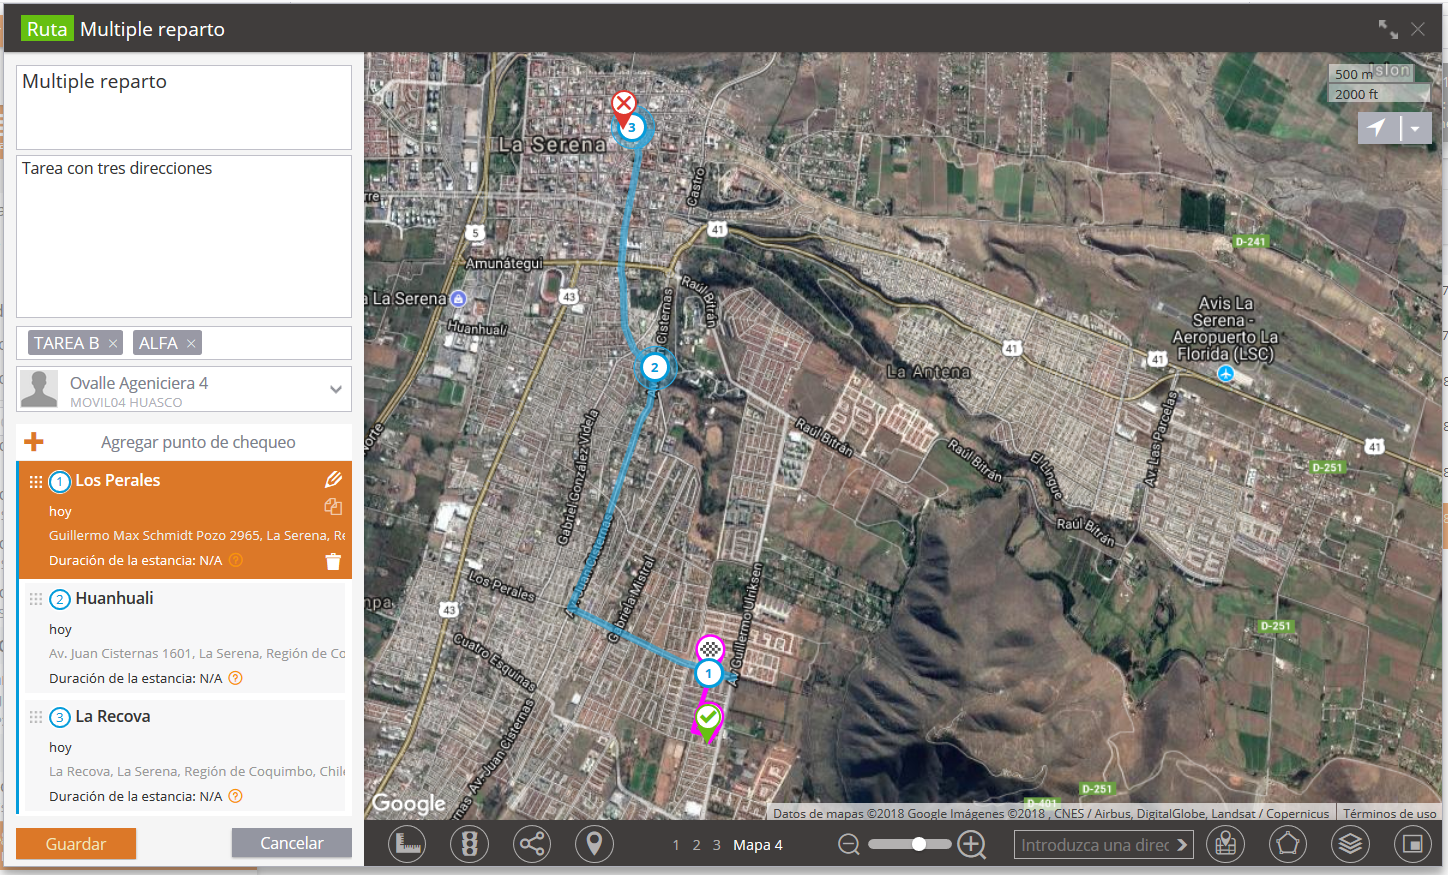Image resolution: width=1448 pixels, height=875 pixels.
Task: Select the Mapa 4 view
Action: coord(758,845)
